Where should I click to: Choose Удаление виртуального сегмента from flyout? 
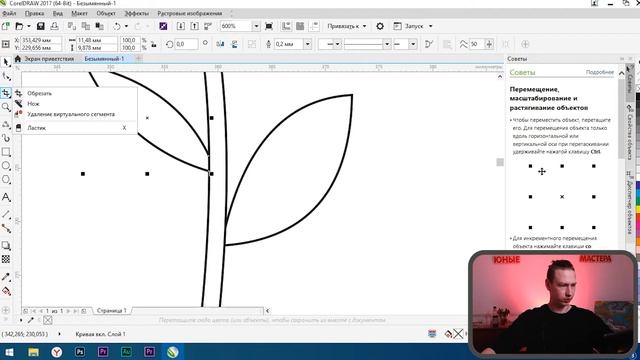(x=75, y=114)
